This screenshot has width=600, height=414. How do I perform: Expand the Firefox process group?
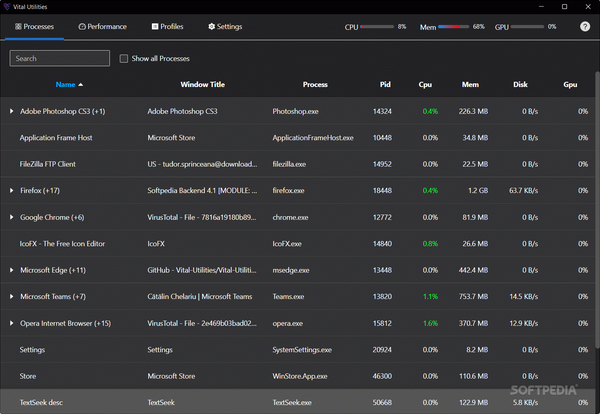tap(12, 190)
